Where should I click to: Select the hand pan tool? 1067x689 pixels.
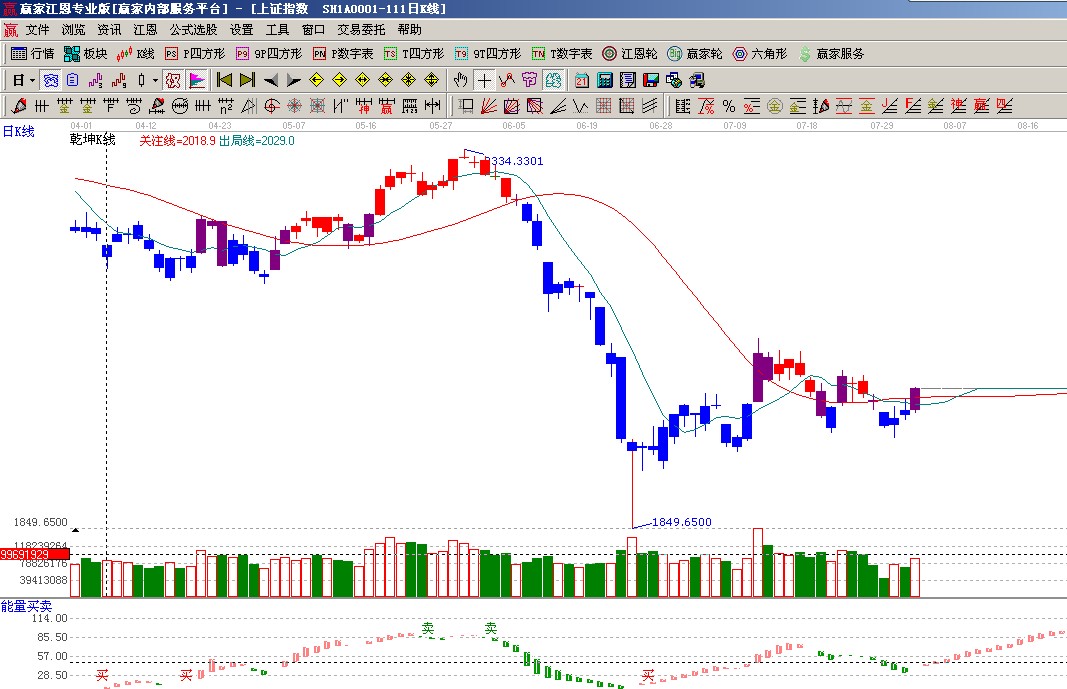coord(460,80)
